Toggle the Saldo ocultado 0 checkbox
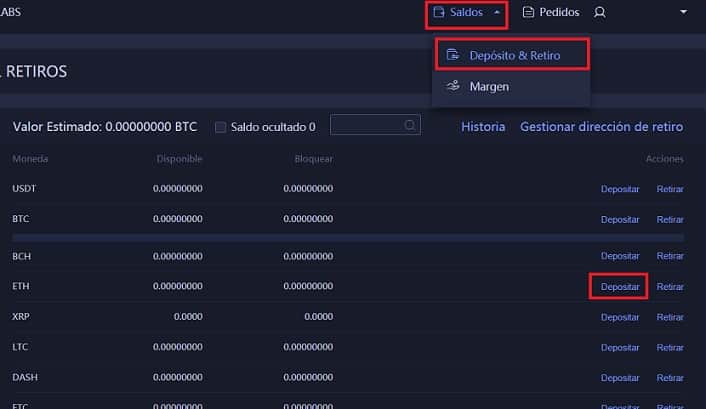 coord(220,127)
